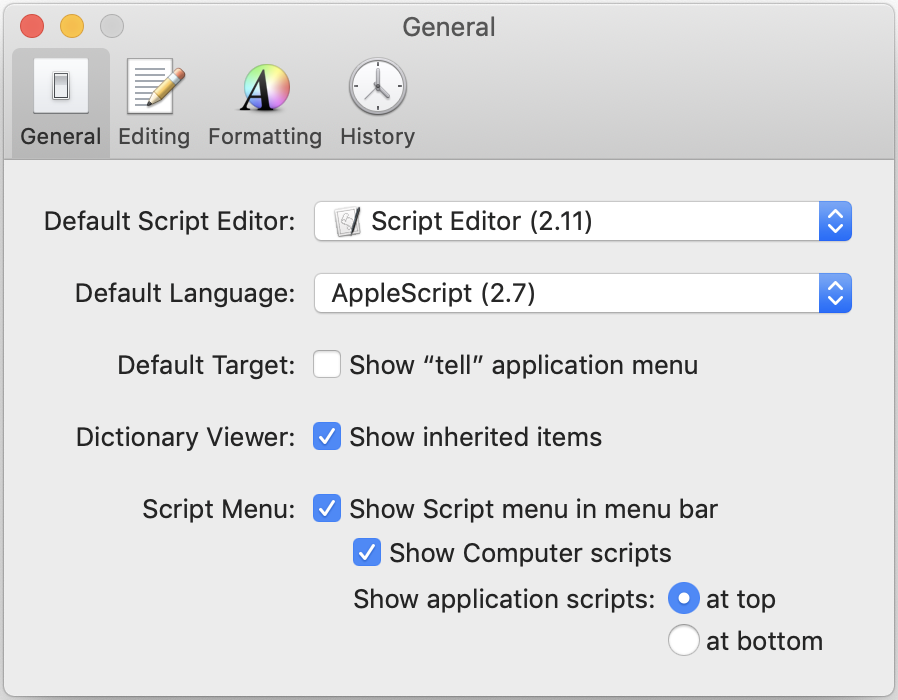The width and height of the screenshot is (898, 700).
Task: Select the "at bottom" radio button
Action: pos(683,641)
